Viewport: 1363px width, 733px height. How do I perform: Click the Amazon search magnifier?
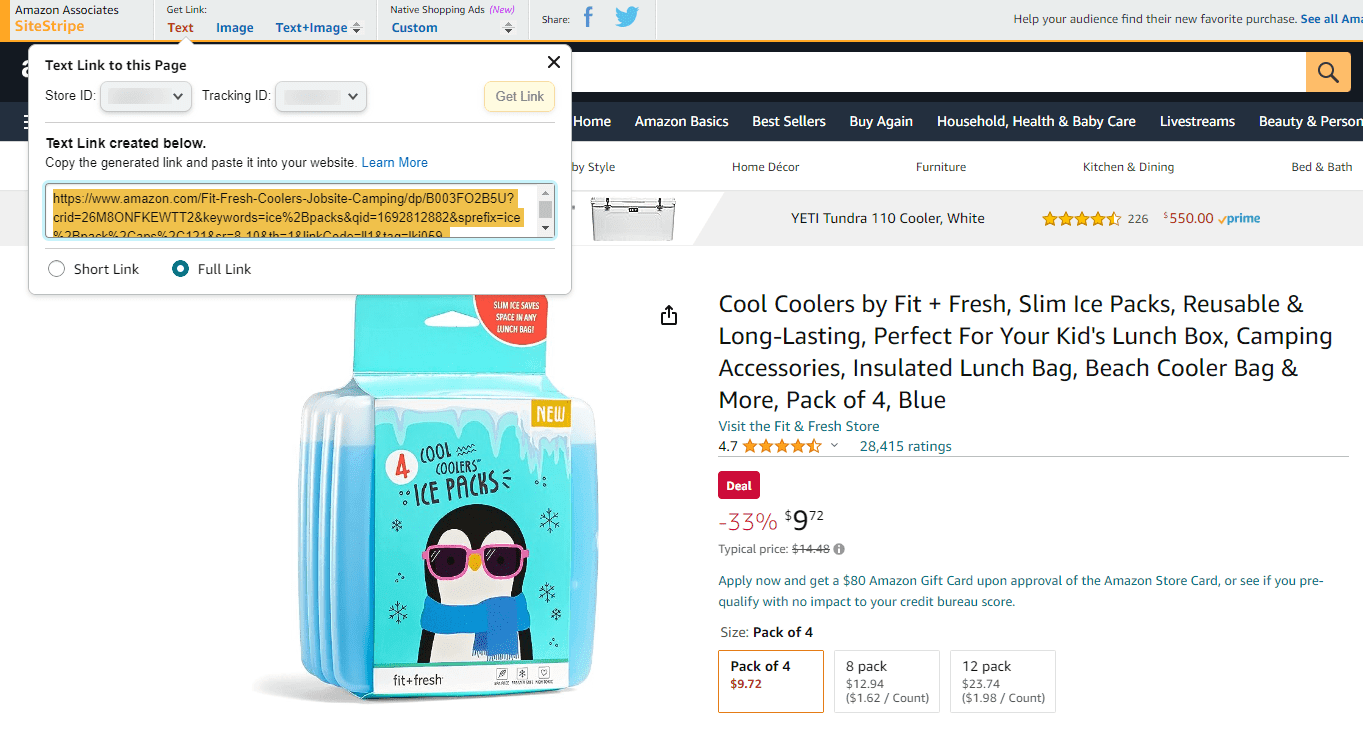point(1328,71)
